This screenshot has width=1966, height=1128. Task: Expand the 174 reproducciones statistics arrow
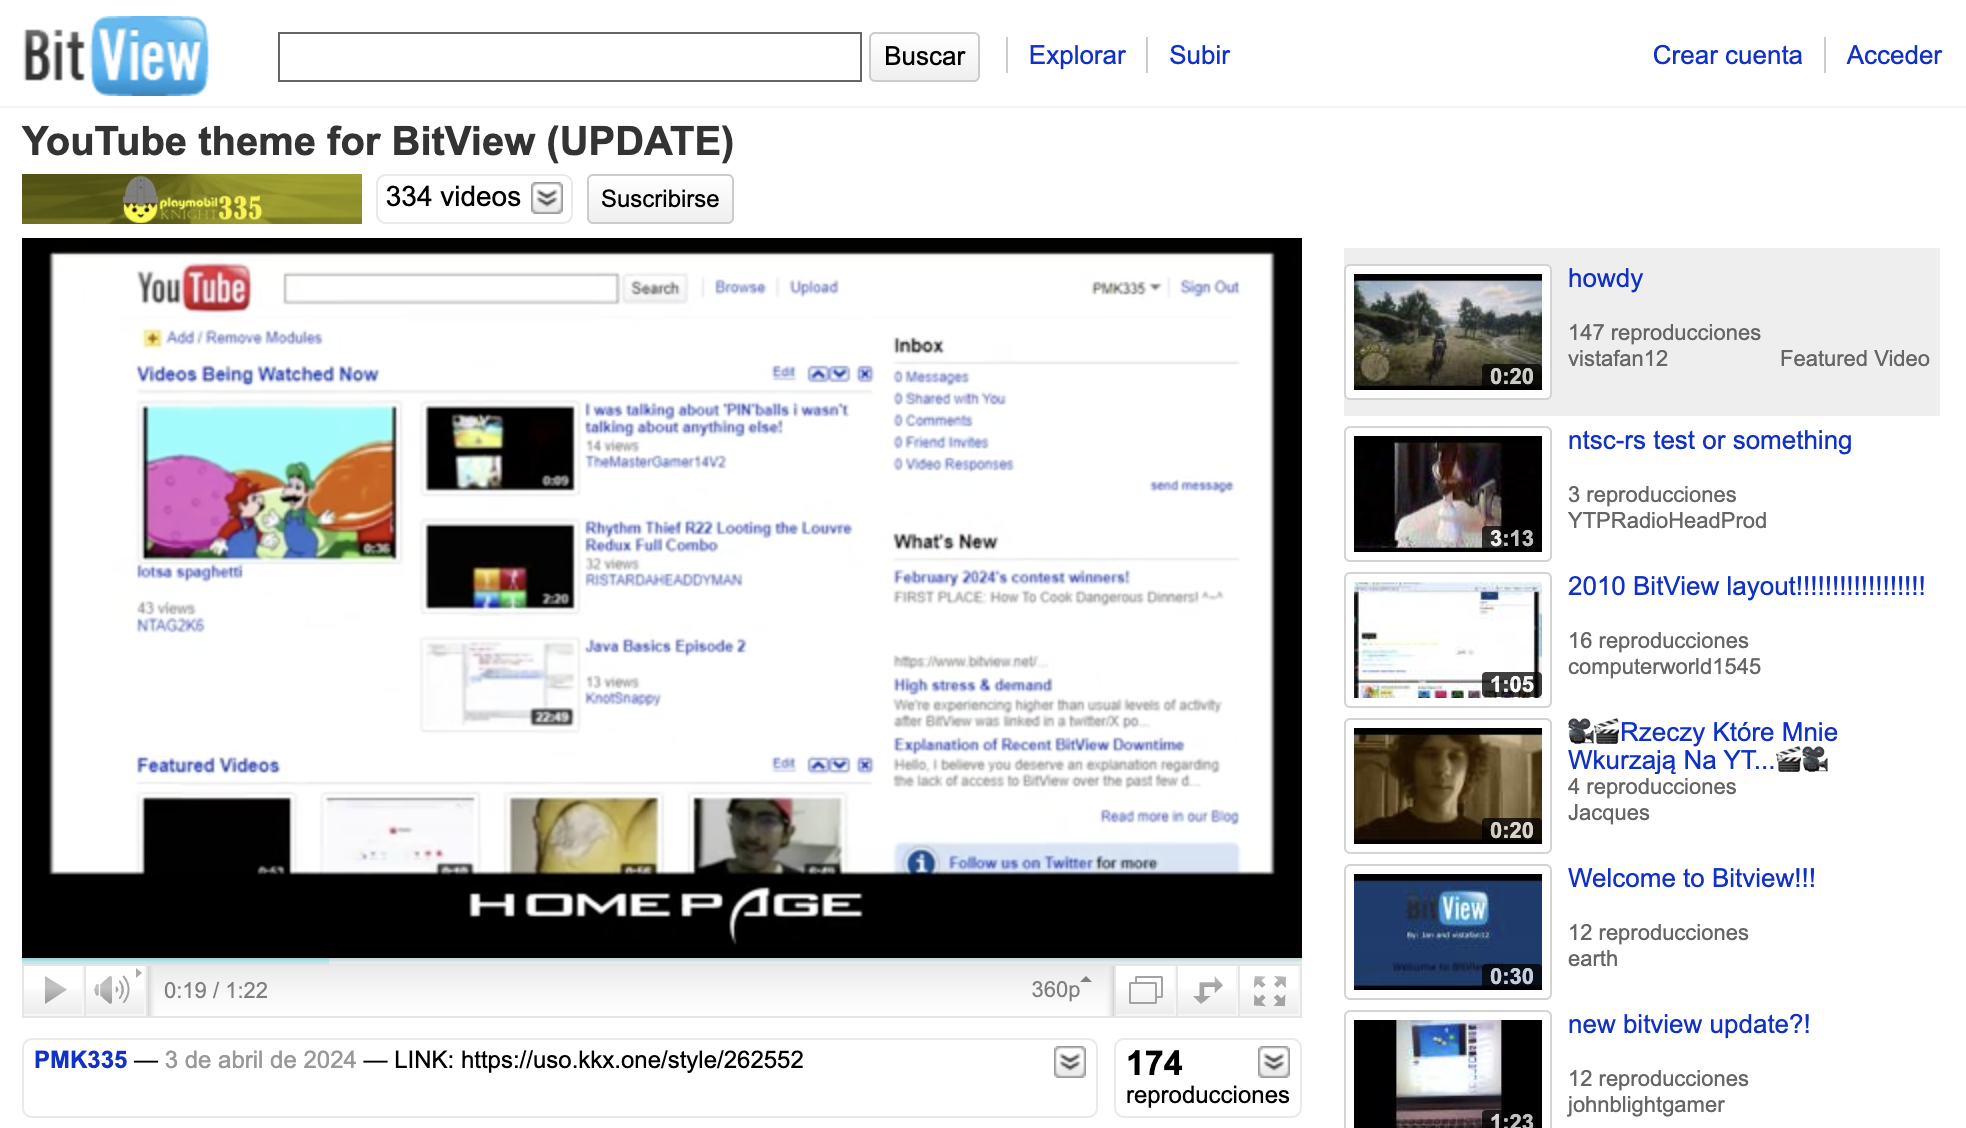click(1273, 1061)
